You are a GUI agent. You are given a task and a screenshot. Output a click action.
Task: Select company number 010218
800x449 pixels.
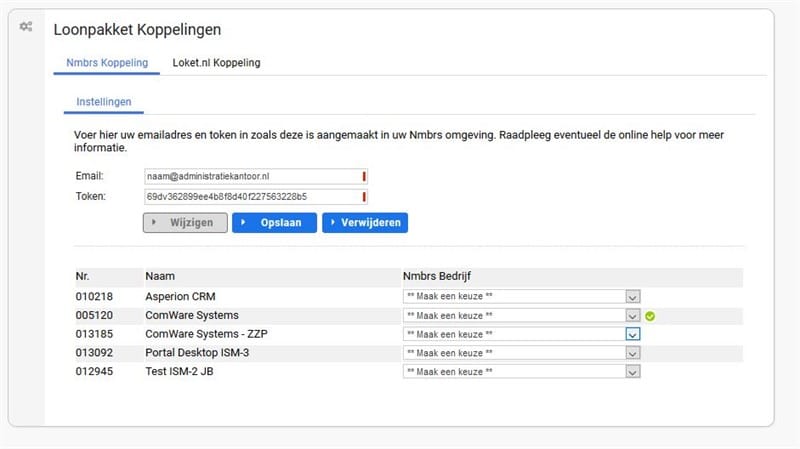(x=94, y=296)
